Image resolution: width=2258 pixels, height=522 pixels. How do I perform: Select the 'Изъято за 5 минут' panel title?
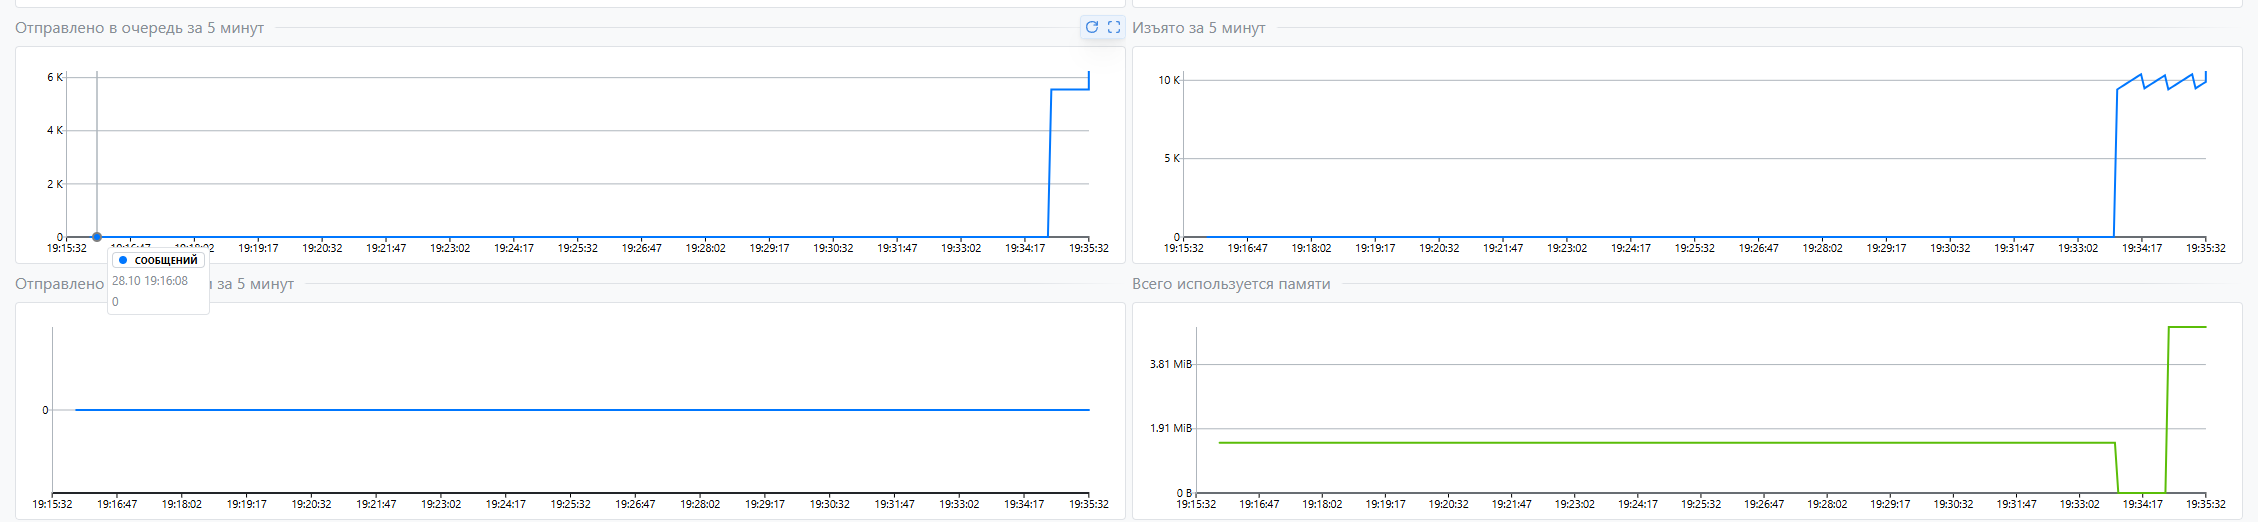(1198, 28)
